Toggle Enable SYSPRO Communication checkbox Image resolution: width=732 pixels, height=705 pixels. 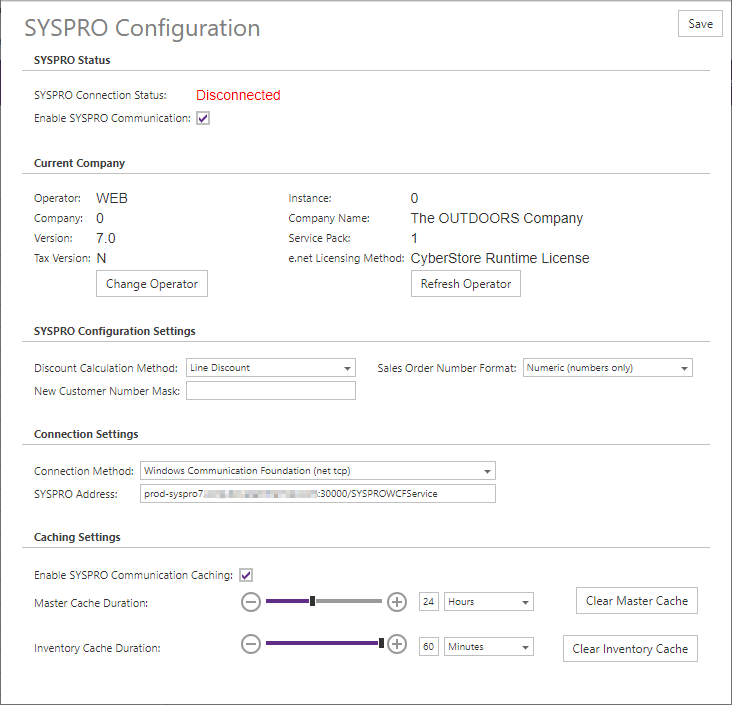[203, 118]
